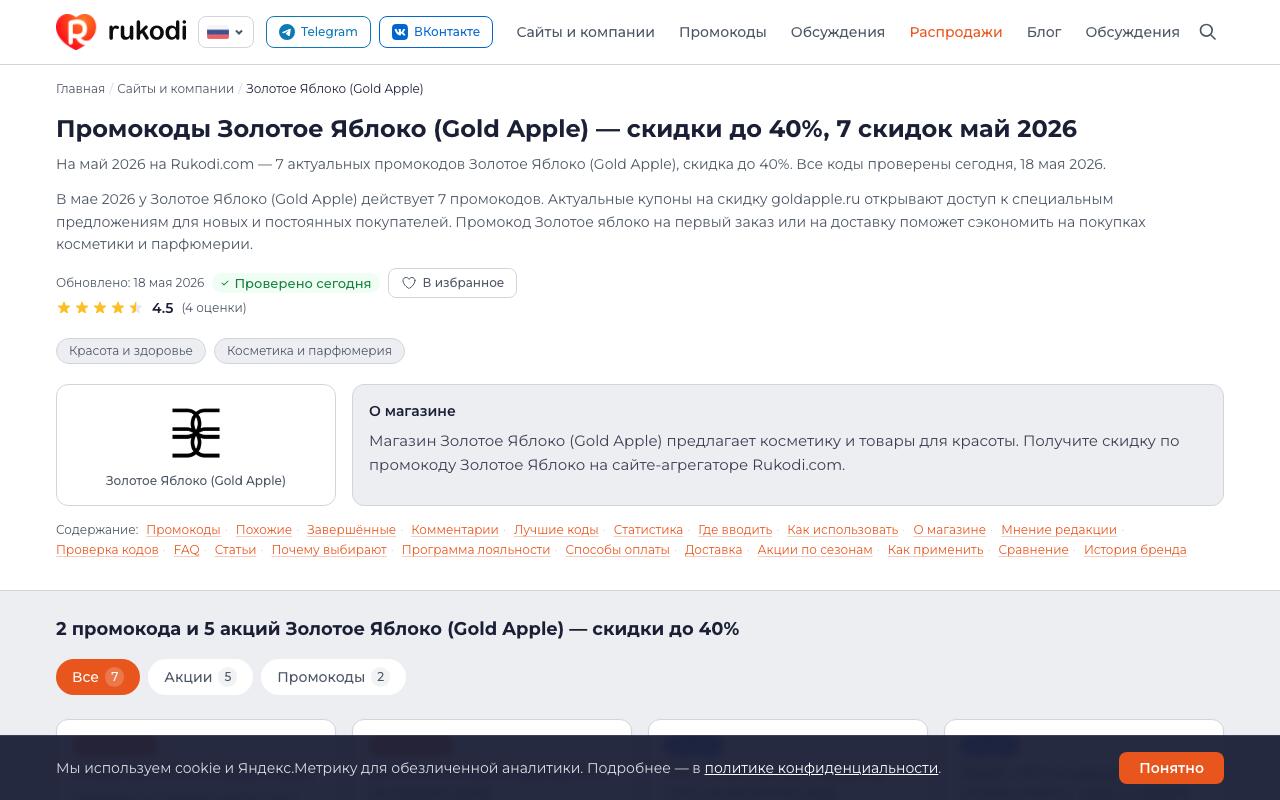Click the 4.5 rating value

[163, 308]
